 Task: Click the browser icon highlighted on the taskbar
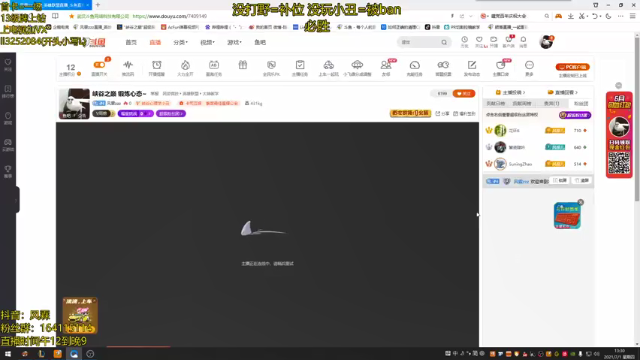point(74,354)
